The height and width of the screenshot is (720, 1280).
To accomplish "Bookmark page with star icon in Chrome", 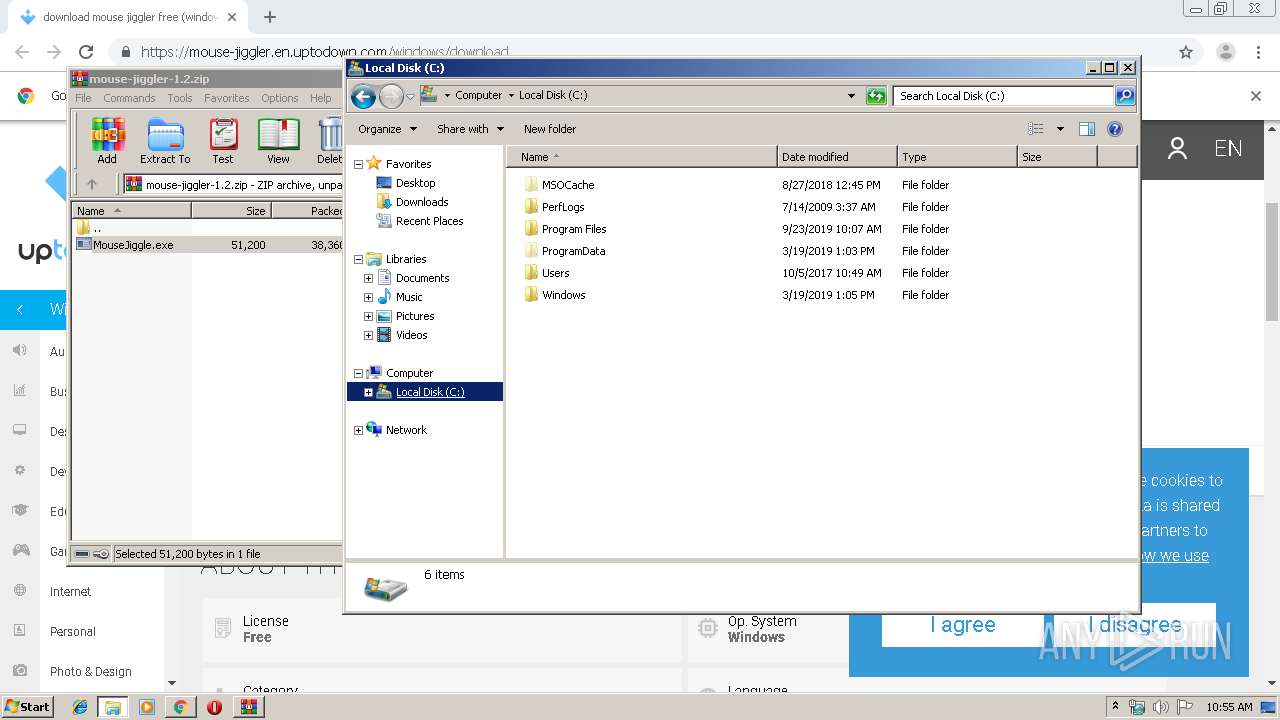I will (1186, 52).
